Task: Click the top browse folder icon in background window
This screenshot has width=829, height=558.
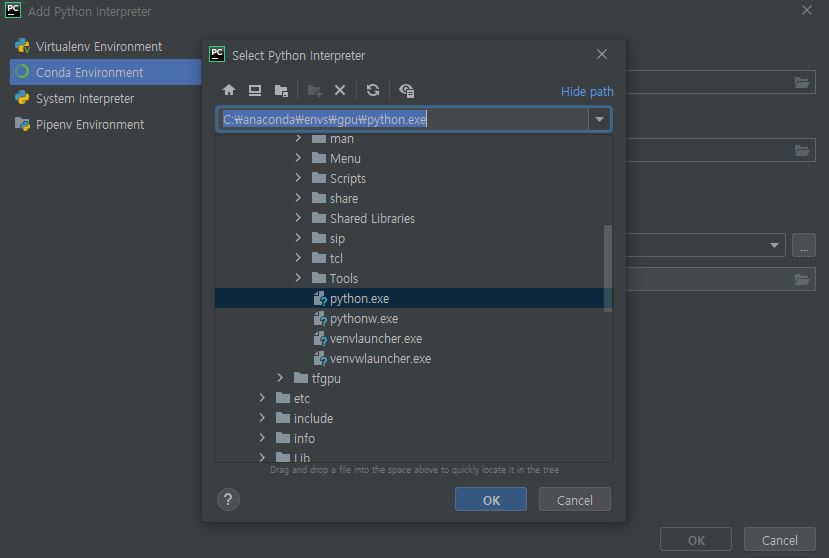Action: pos(802,83)
